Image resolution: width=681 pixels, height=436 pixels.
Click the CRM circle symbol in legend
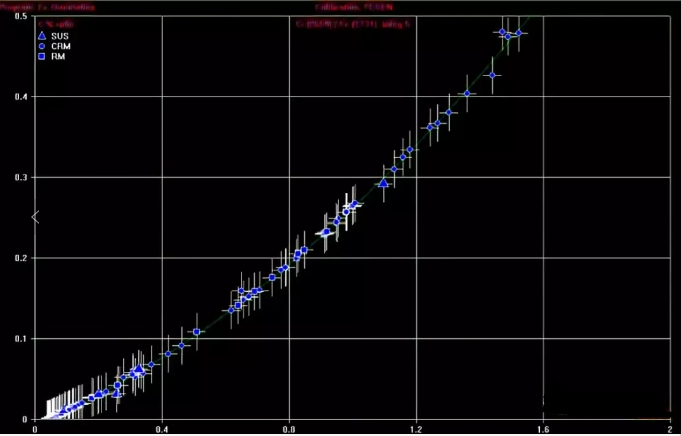[42, 47]
